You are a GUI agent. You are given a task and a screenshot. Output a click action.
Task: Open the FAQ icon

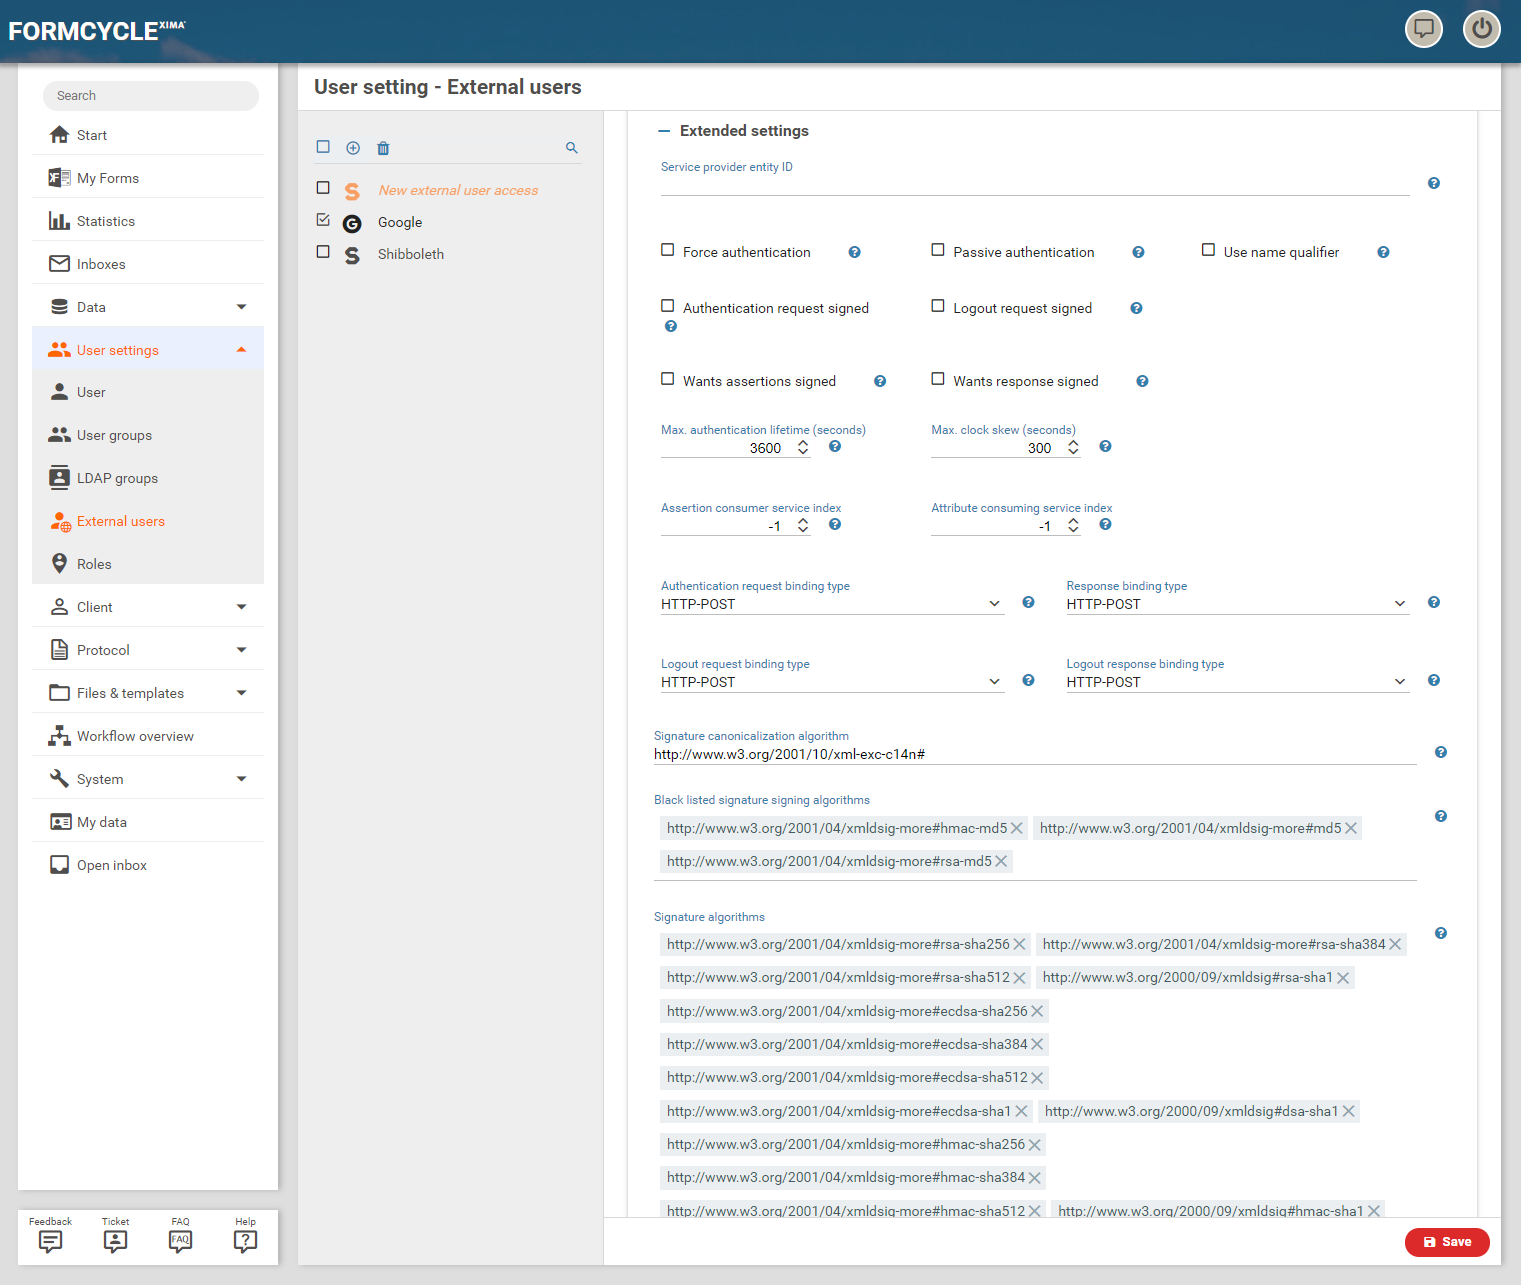coord(180,1235)
